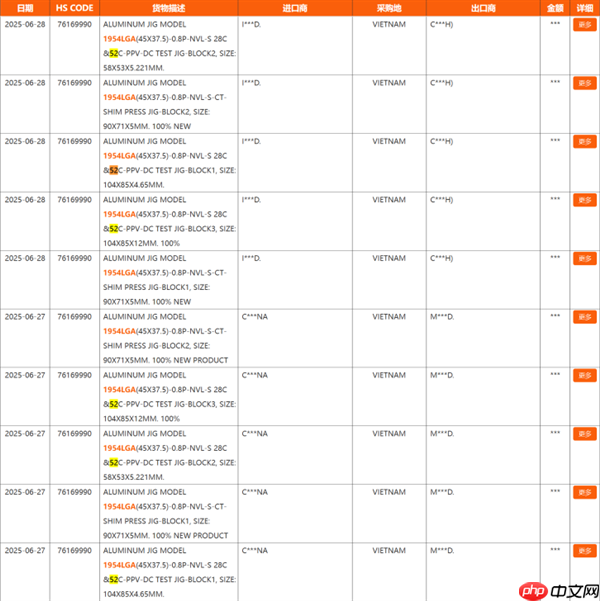Click exporter C***H) in the first row
The height and width of the screenshot is (601, 600).
[x=441, y=24]
